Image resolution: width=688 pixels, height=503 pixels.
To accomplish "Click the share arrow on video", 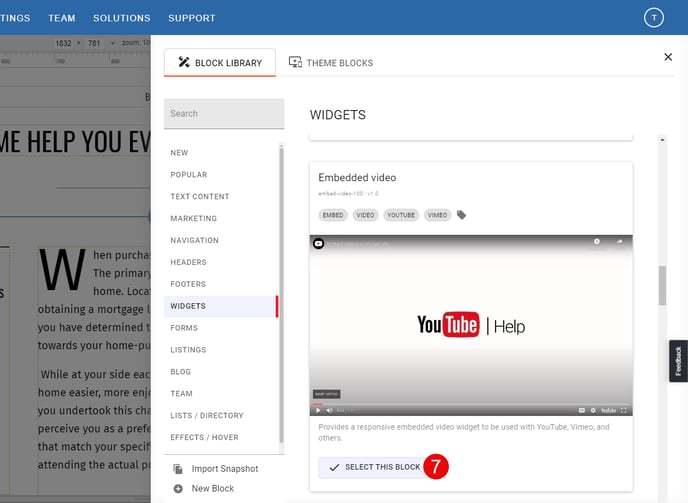I will point(619,241).
